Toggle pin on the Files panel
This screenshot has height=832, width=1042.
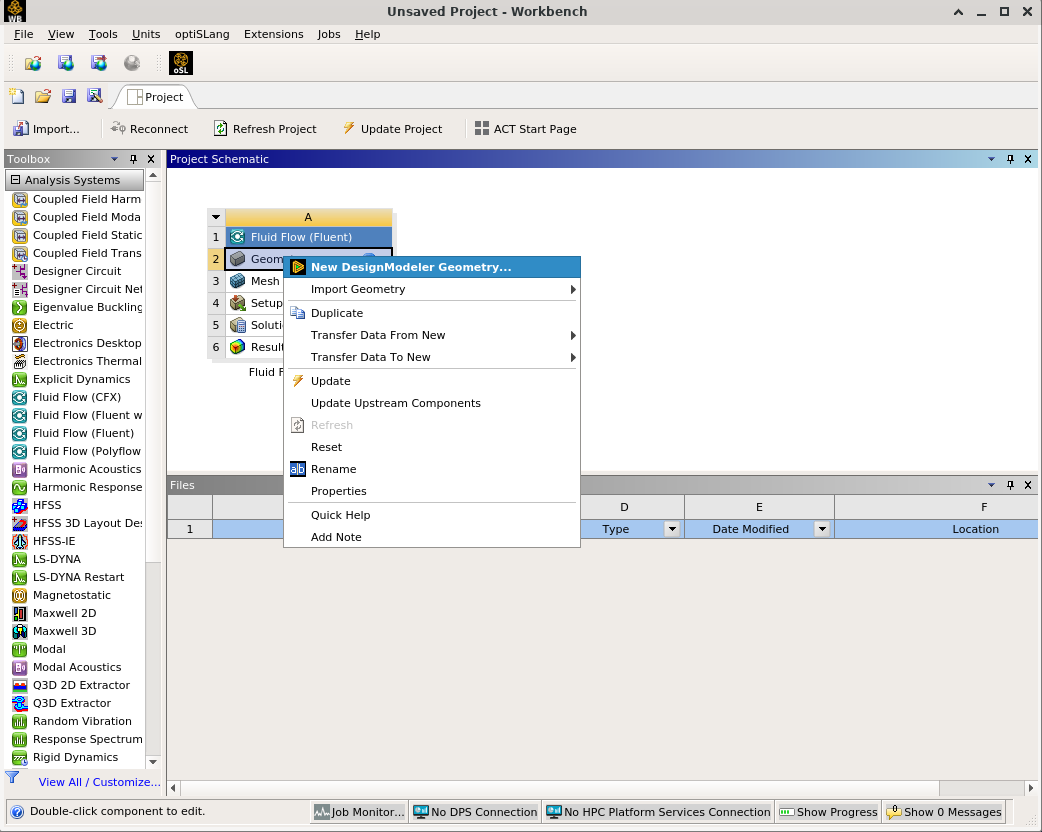(x=1010, y=485)
